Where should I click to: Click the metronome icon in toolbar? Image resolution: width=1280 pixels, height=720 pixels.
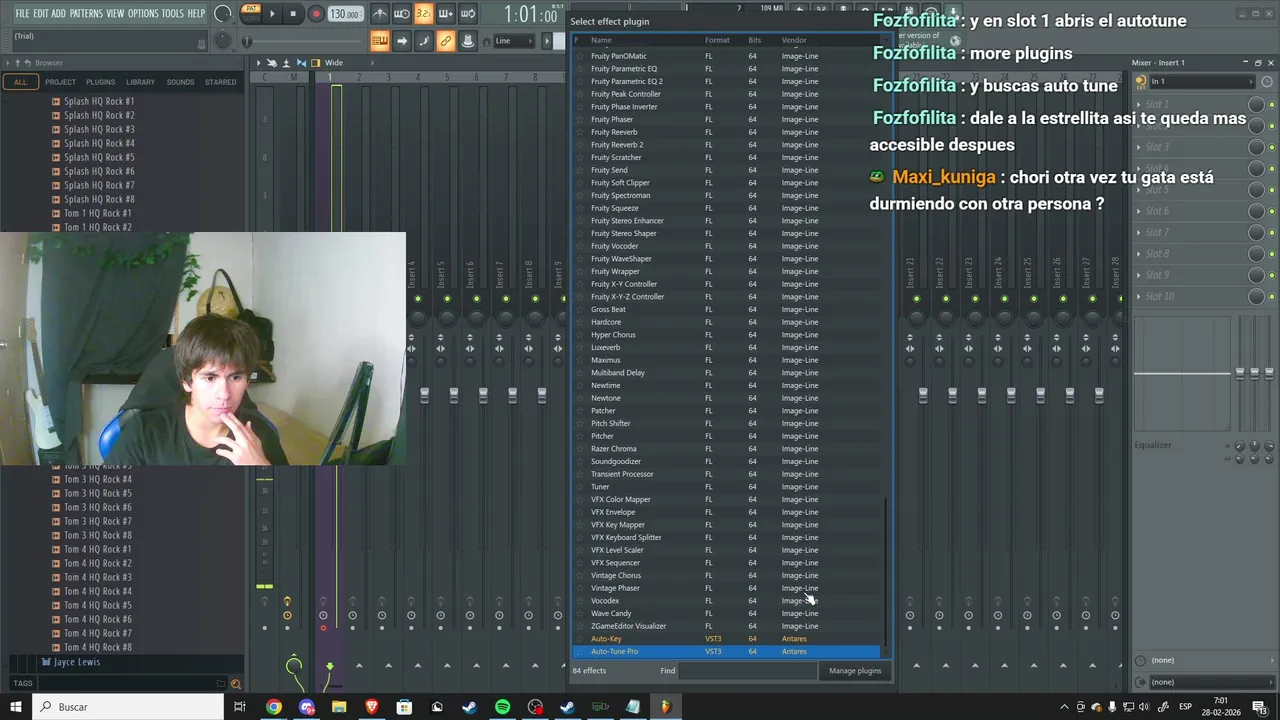click(x=380, y=14)
